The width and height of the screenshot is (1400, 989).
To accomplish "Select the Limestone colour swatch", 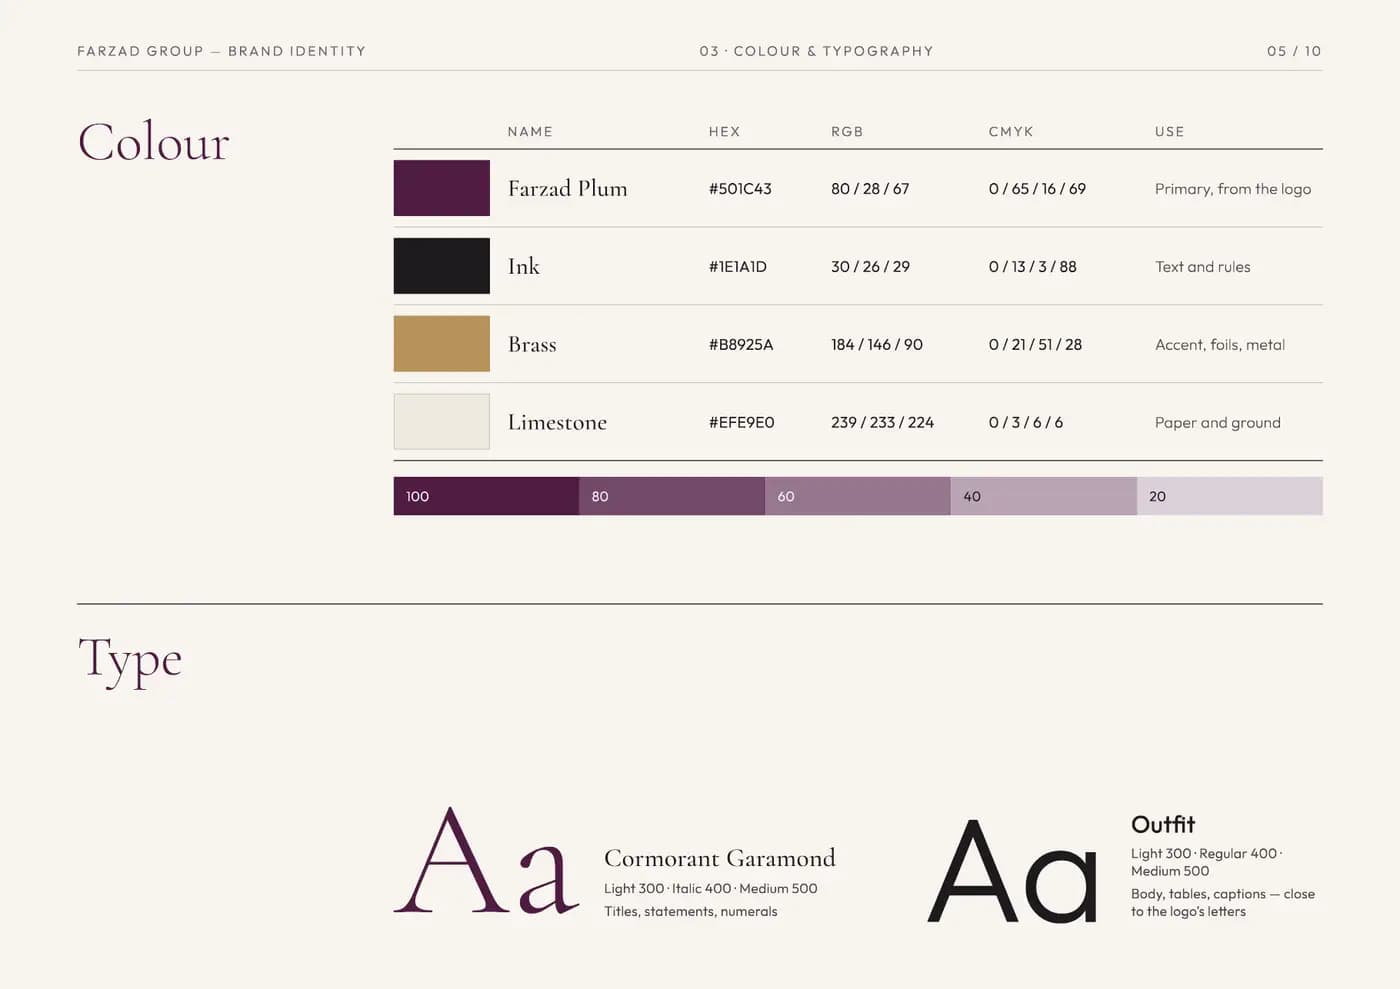I will (441, 422).
